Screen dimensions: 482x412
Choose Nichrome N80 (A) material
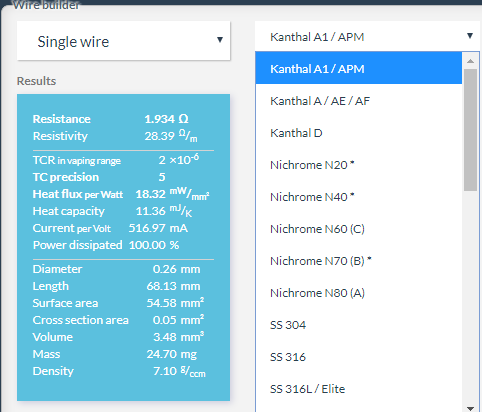(x=359, y=292)
